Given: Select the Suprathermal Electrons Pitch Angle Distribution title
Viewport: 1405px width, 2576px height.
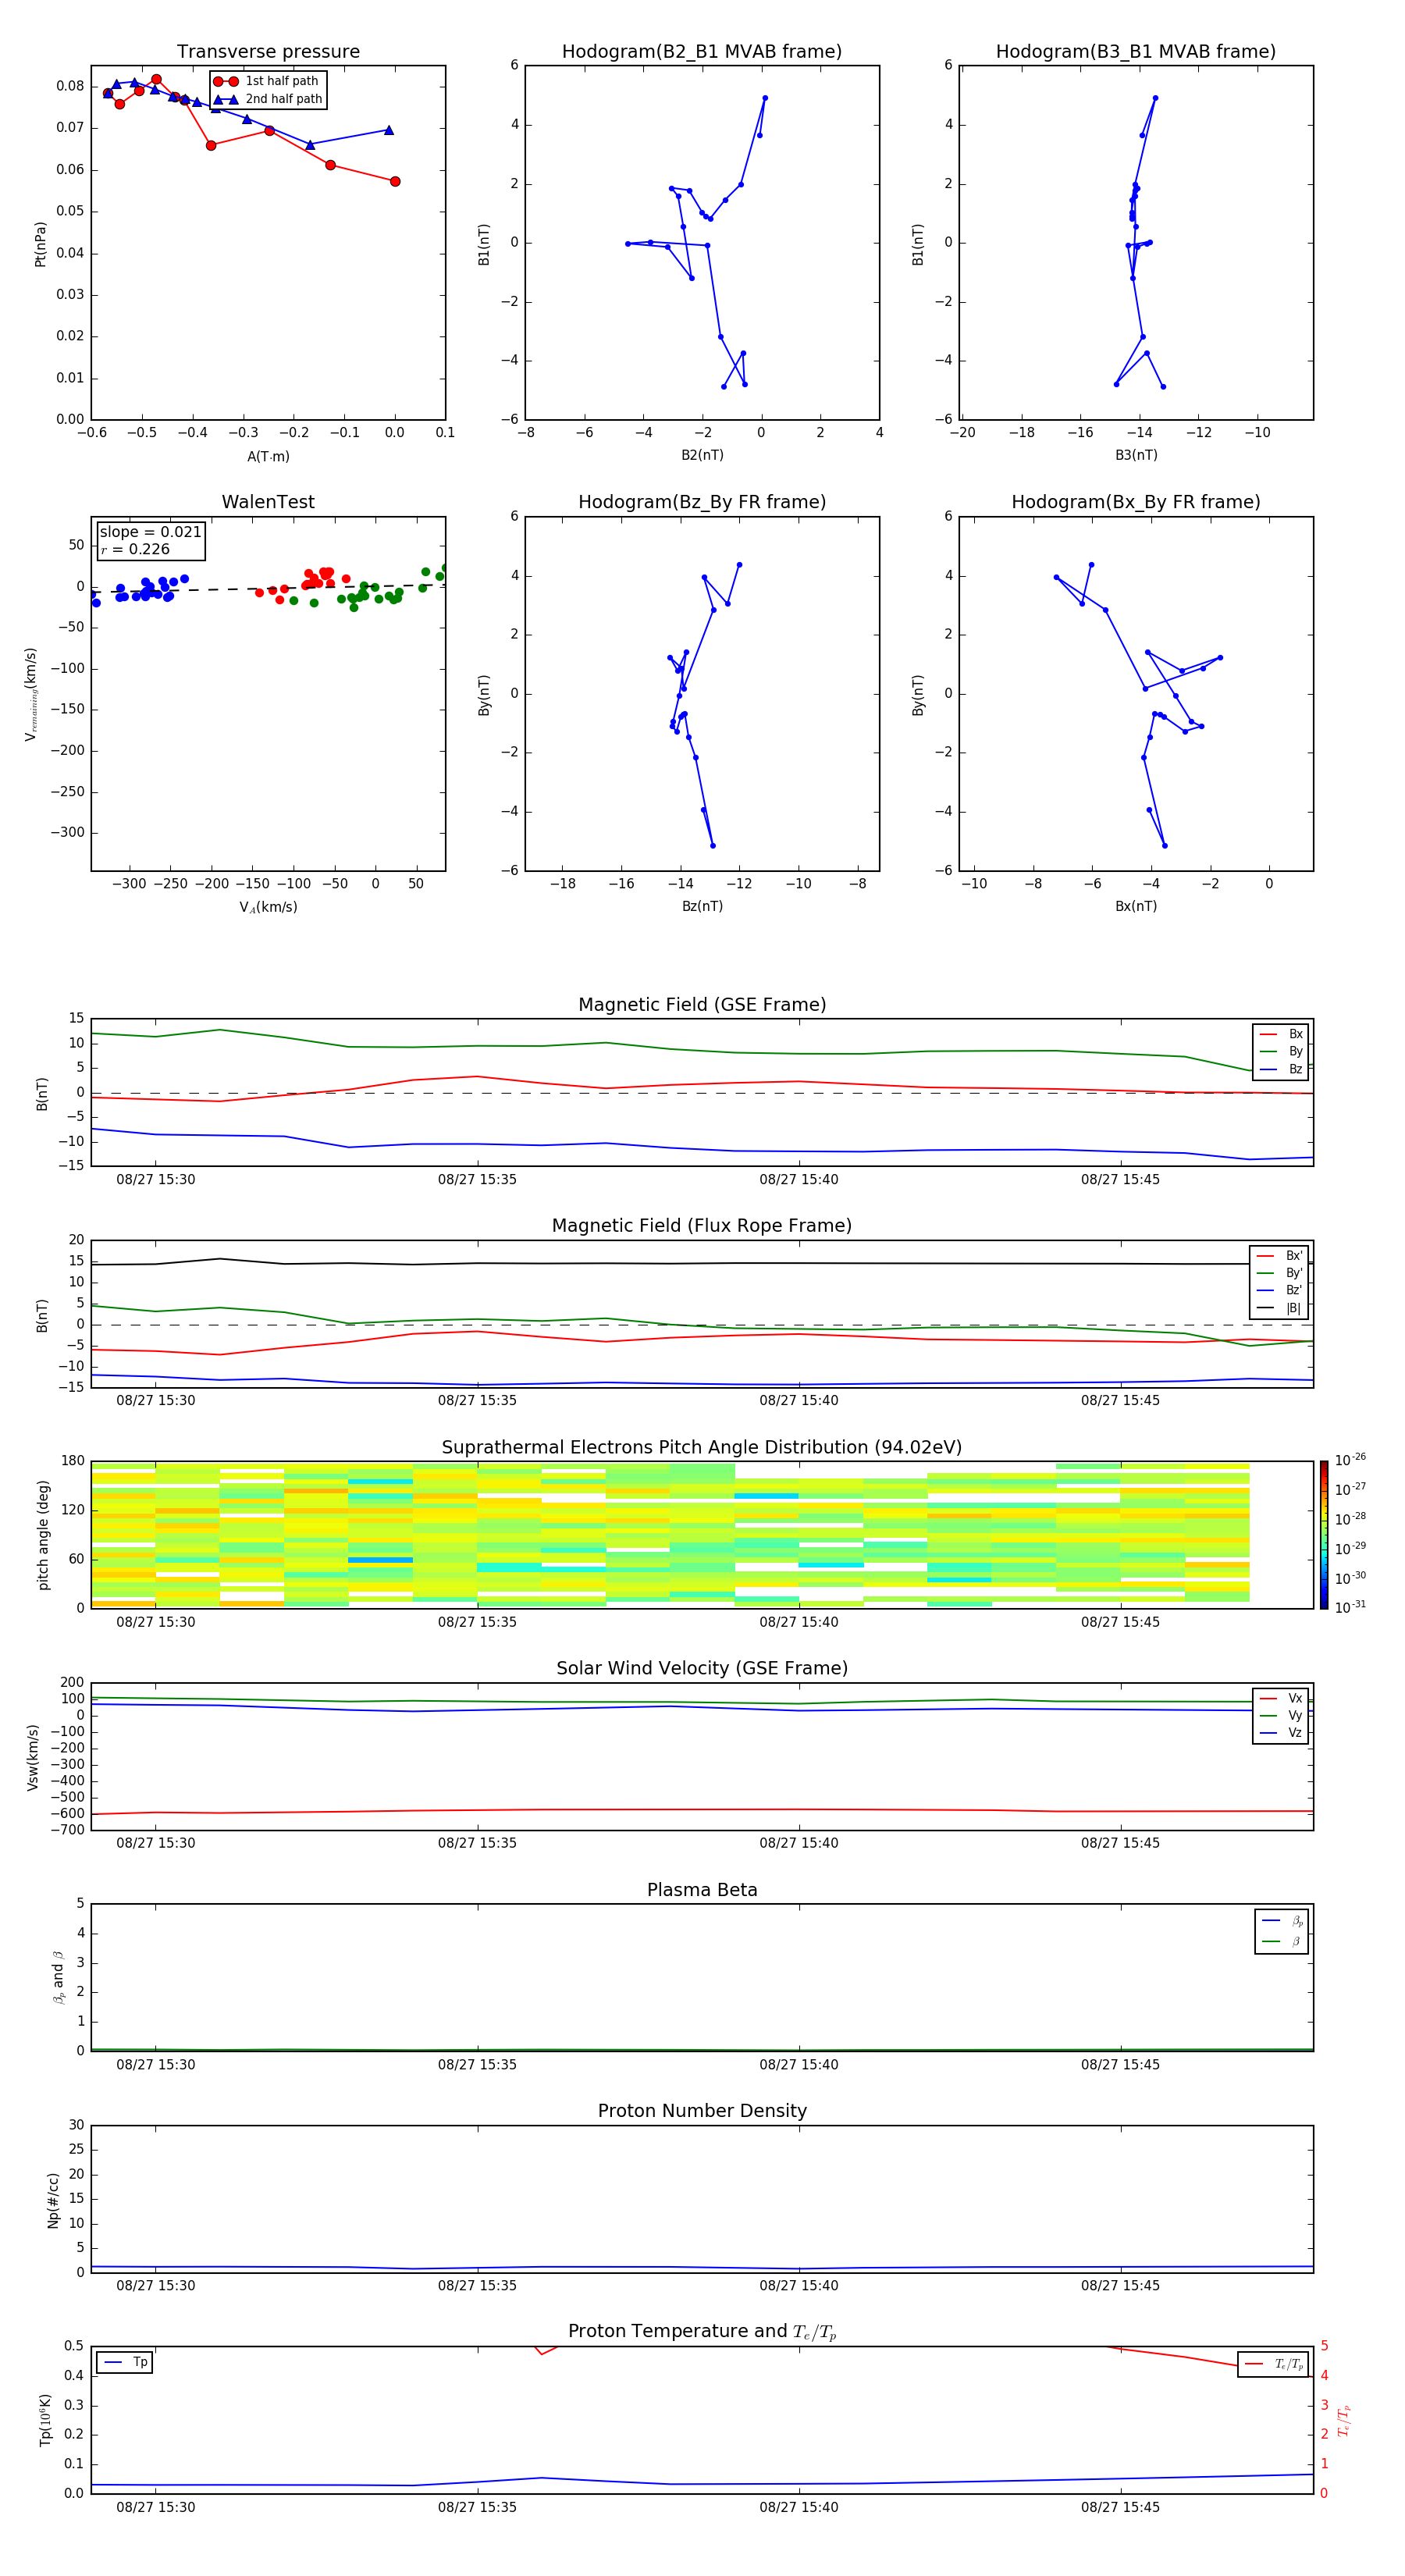Looking at the screenshot, I should point(702,1448).
